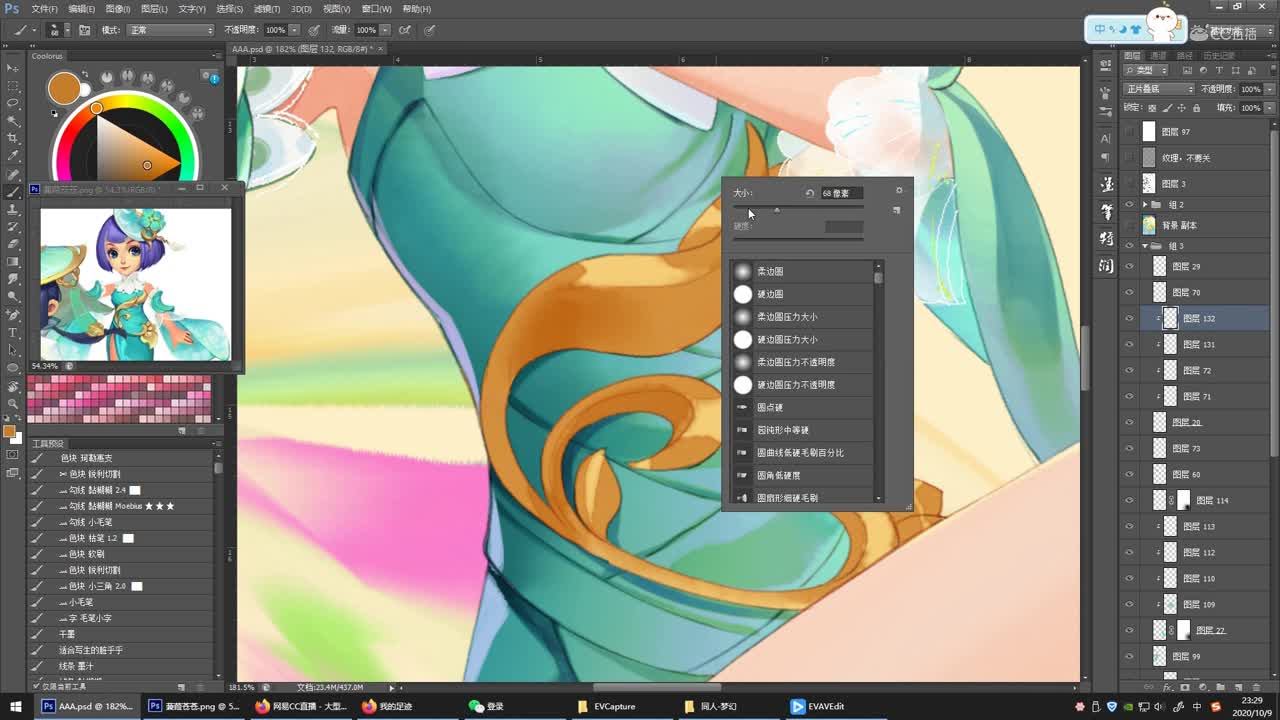The width and height of the screenshot is (1280, 720).
Task: Swap colors in the Coolorus panel
Action: pyautogui.click(x=85, y=75)
